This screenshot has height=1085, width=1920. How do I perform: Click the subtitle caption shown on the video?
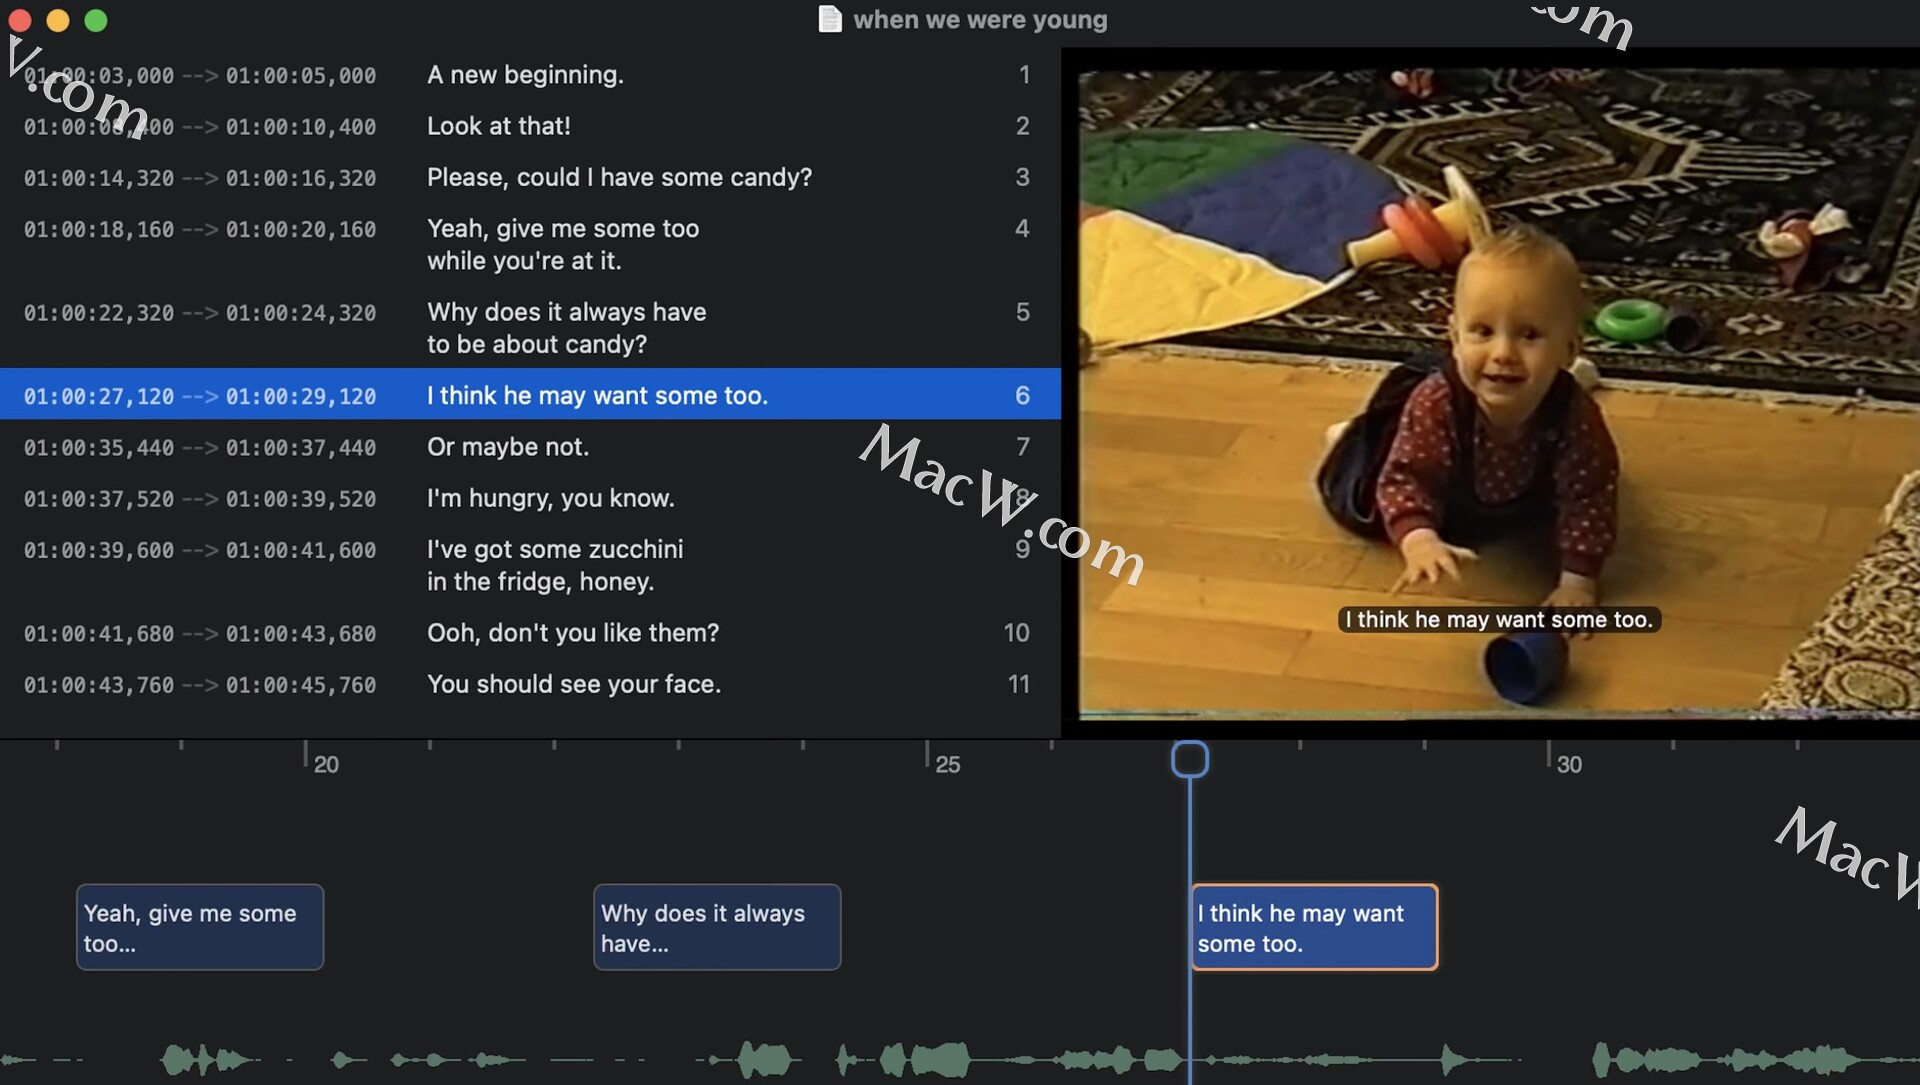click(1498, 620)
